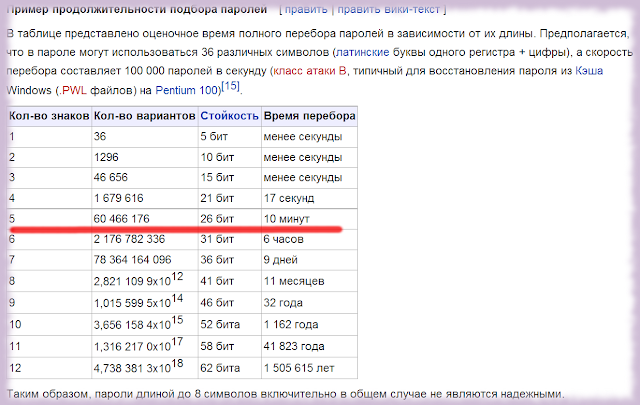
Task: Select the 'Кол-во знаков' header cell
Action: coord(49,116)
